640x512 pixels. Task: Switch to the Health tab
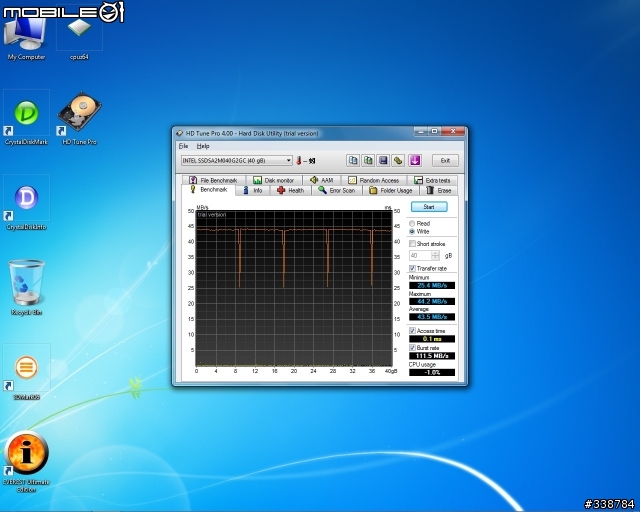click(x=290, y=191)
